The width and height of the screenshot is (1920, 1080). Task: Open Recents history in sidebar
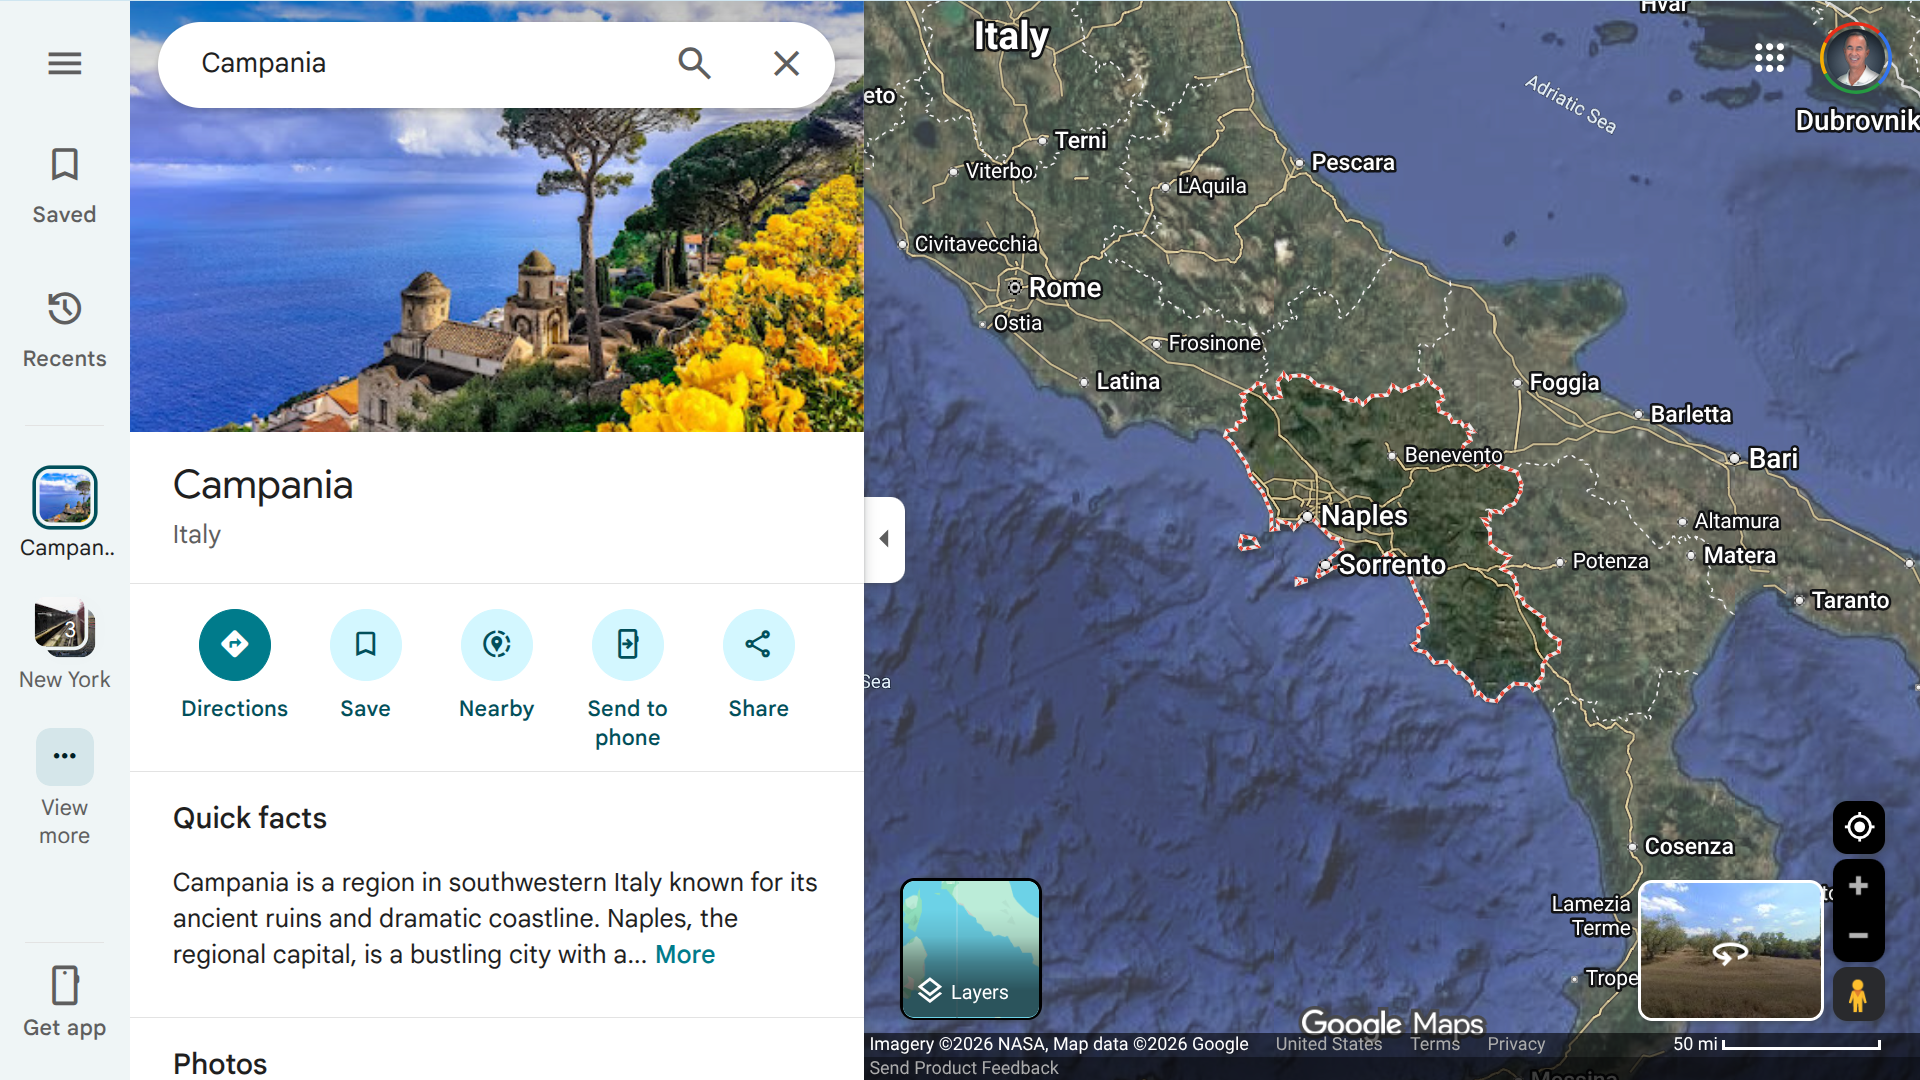(64, 329)
